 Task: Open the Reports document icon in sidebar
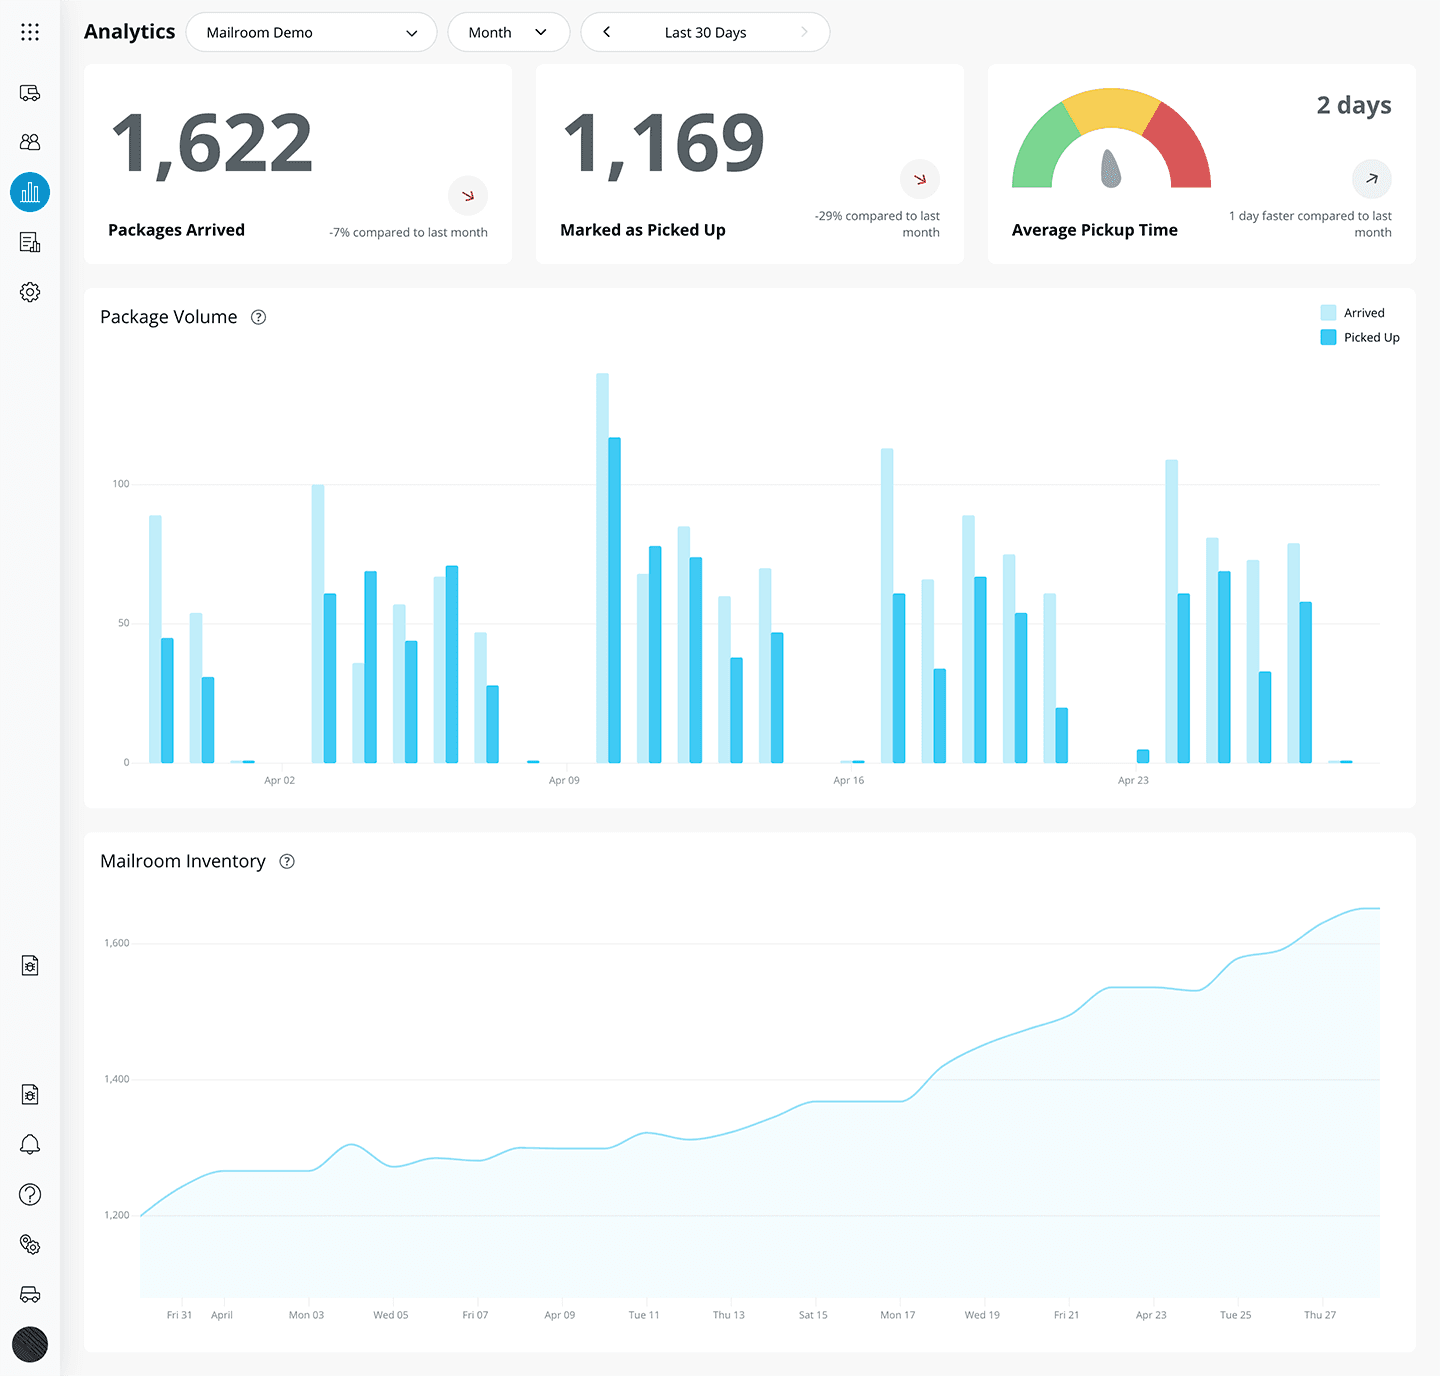[x=30, y=241]
